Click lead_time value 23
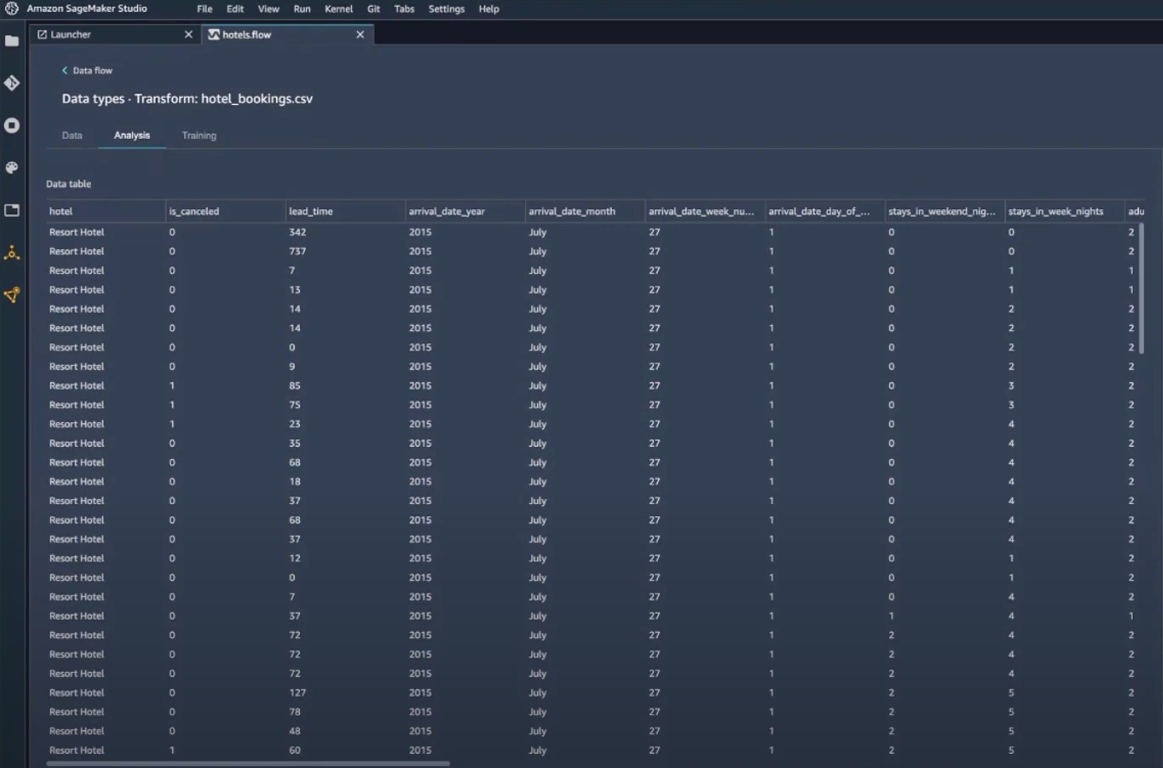This screenshot has width=1163, height=768. [x=294, y=424]
